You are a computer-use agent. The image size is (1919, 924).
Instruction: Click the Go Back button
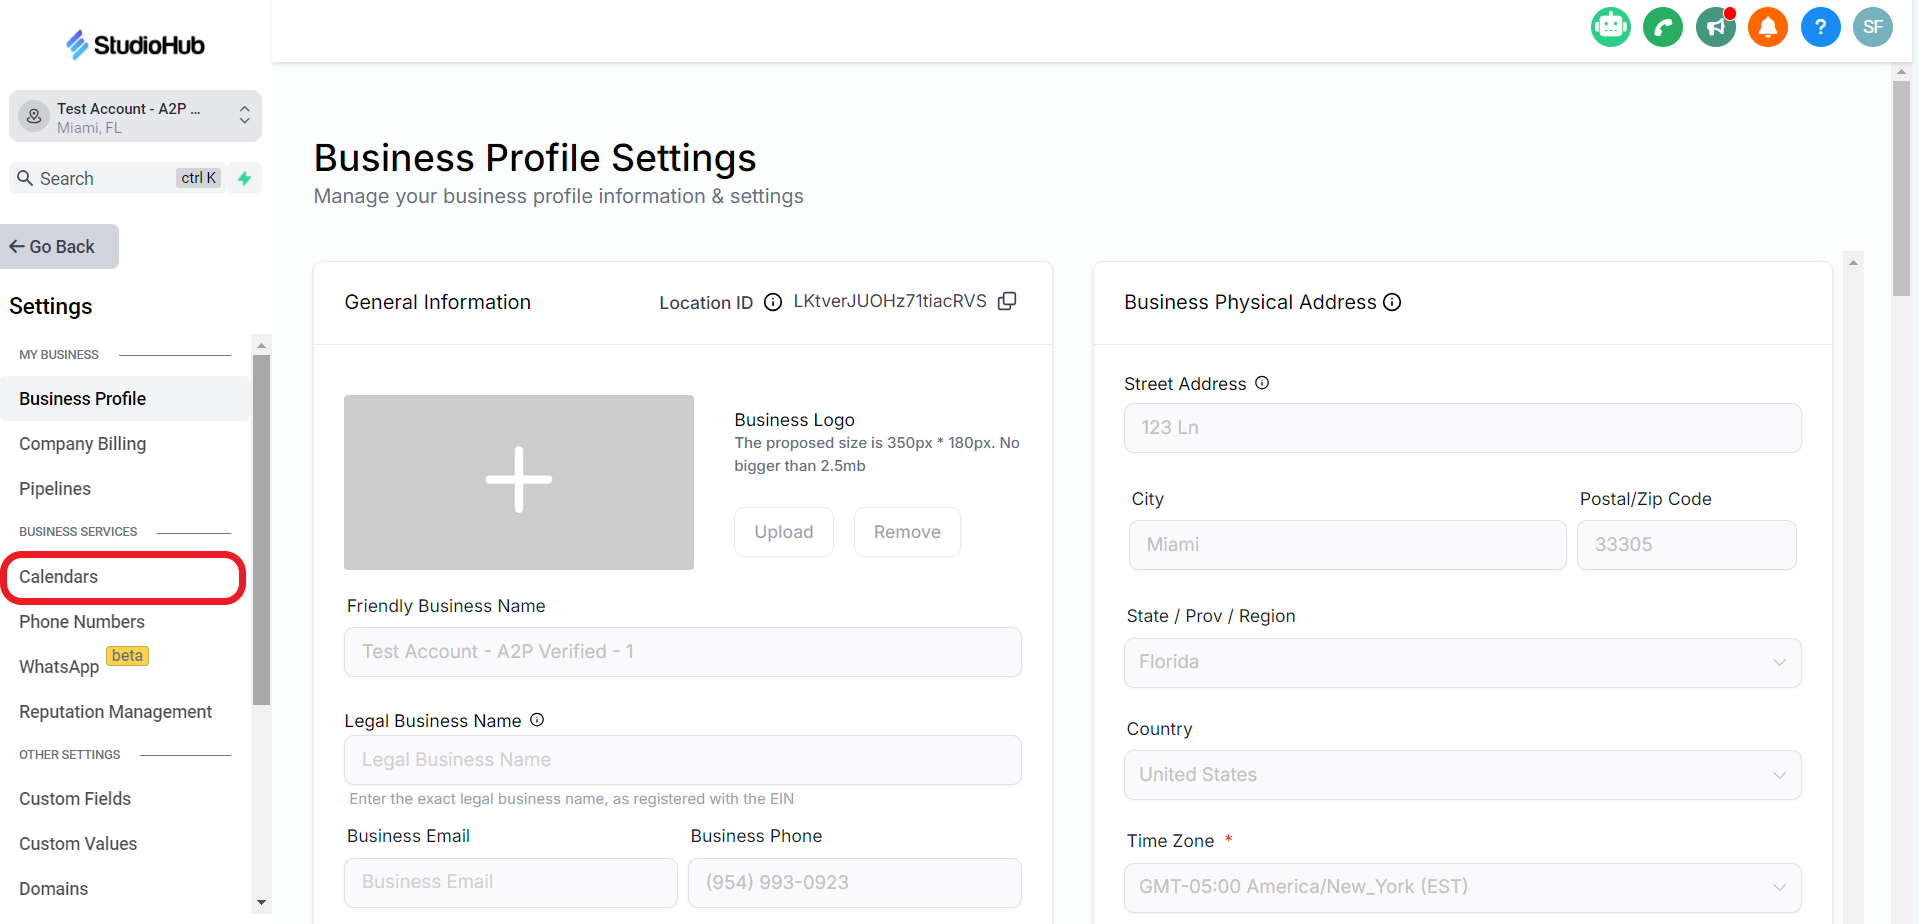(x=59, y=246)
